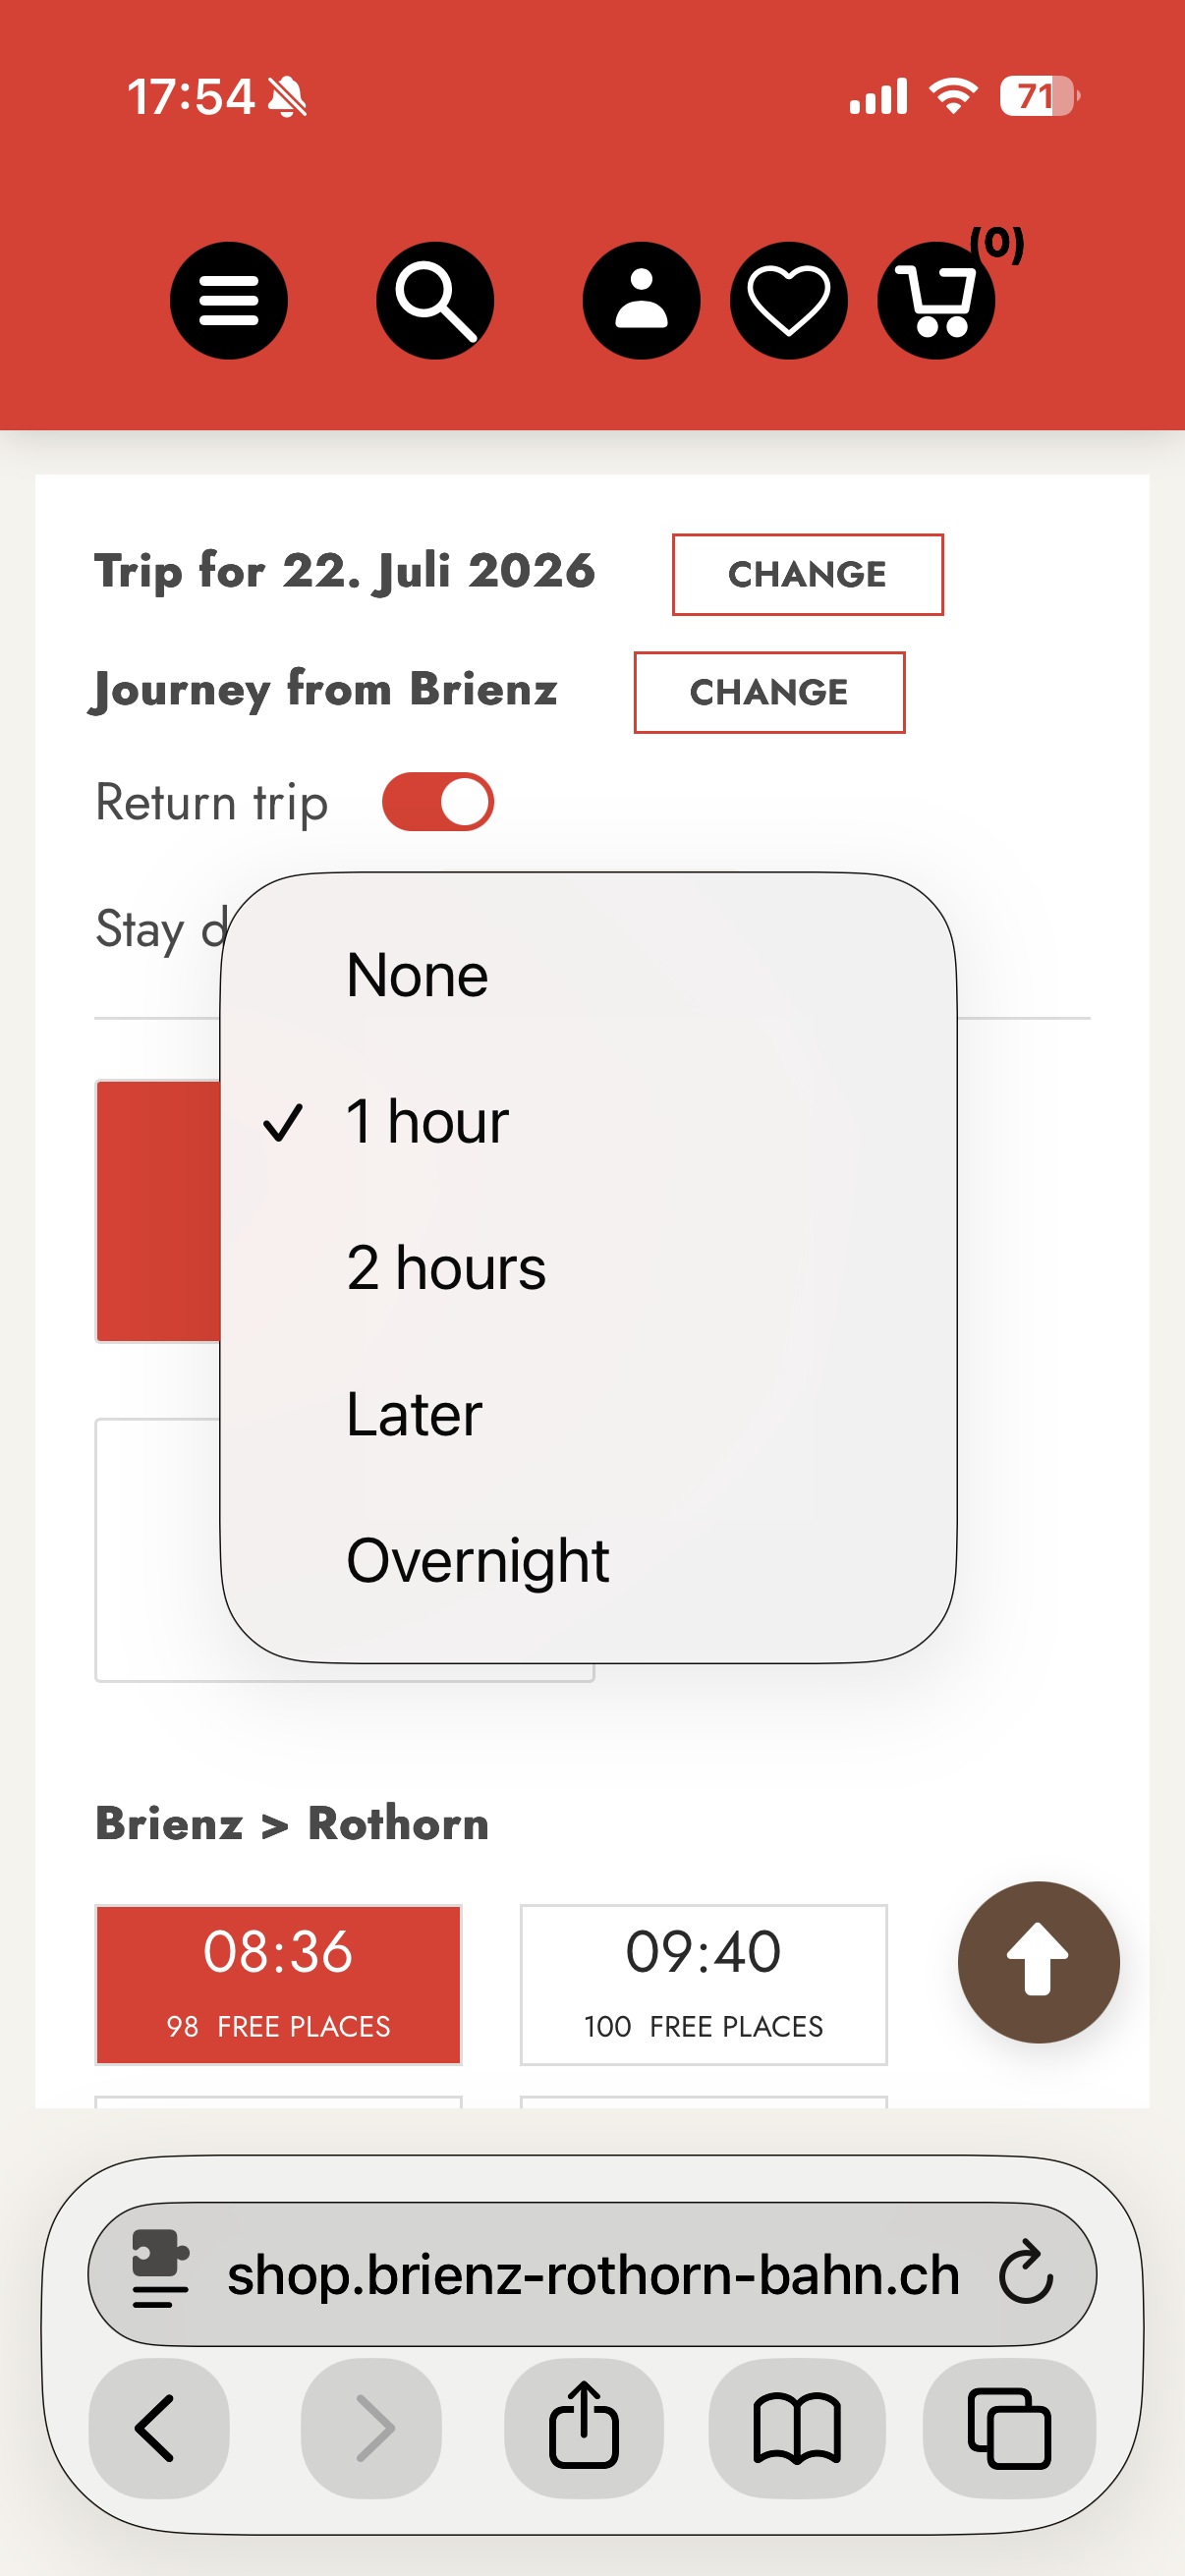
Task: Choose "2 hours" stay duration option
Action: 446,1268
